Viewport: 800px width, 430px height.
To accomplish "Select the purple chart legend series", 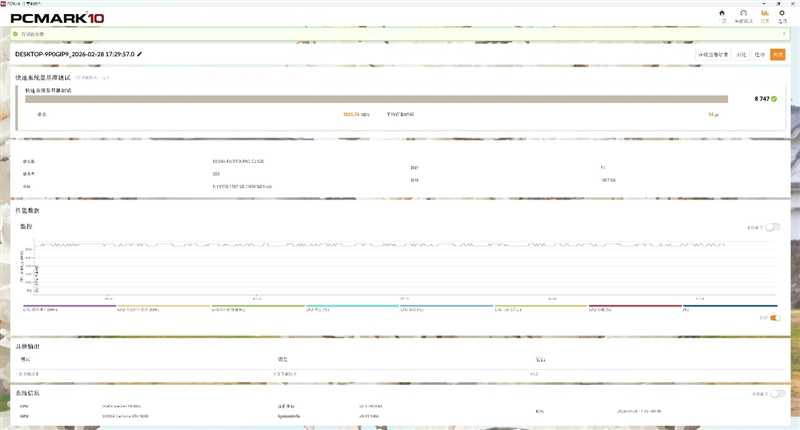I will pyautogui.click(x=69, y=308).
